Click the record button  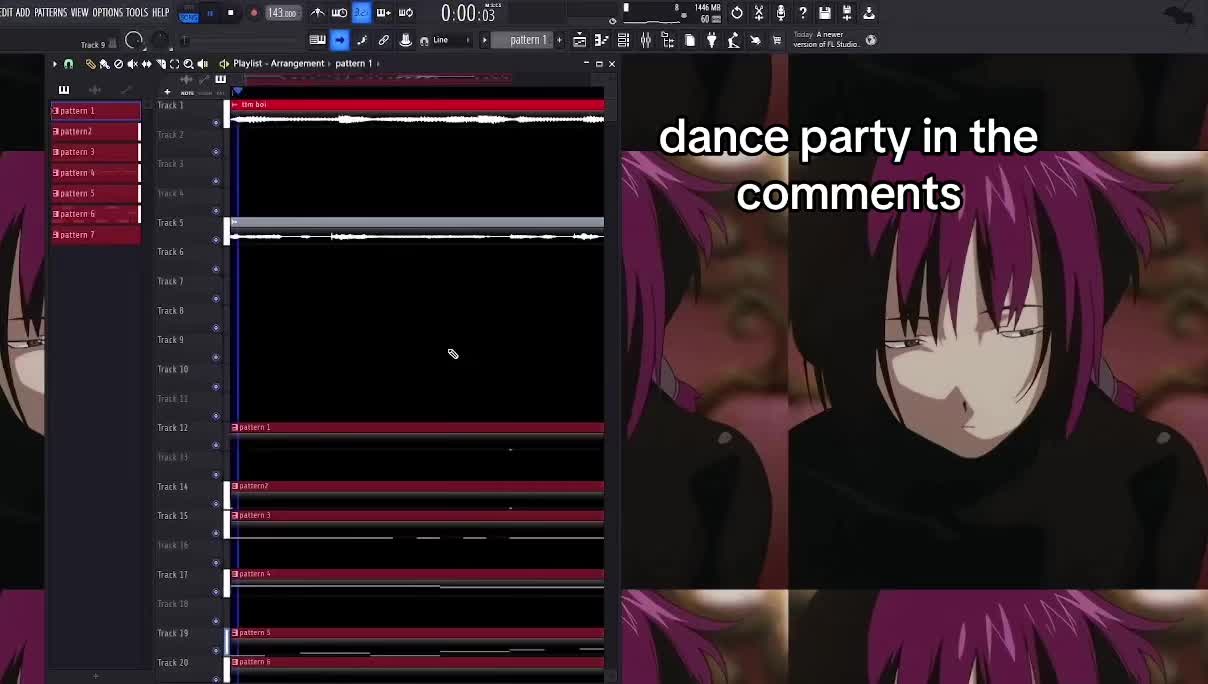[x=254, y=13]
